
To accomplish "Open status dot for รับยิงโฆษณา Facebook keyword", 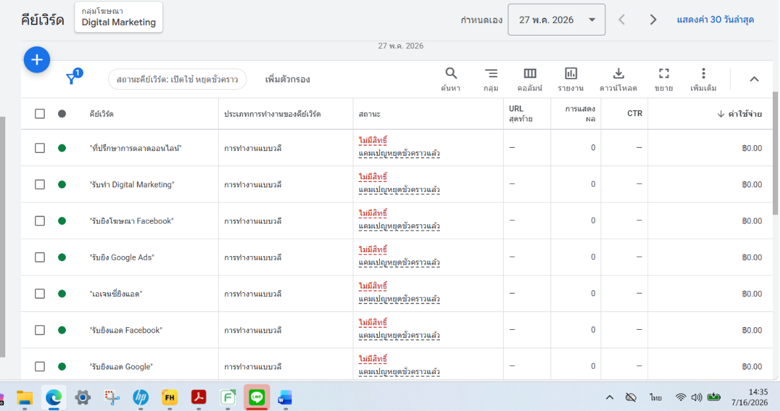I will tap(62, 221).
